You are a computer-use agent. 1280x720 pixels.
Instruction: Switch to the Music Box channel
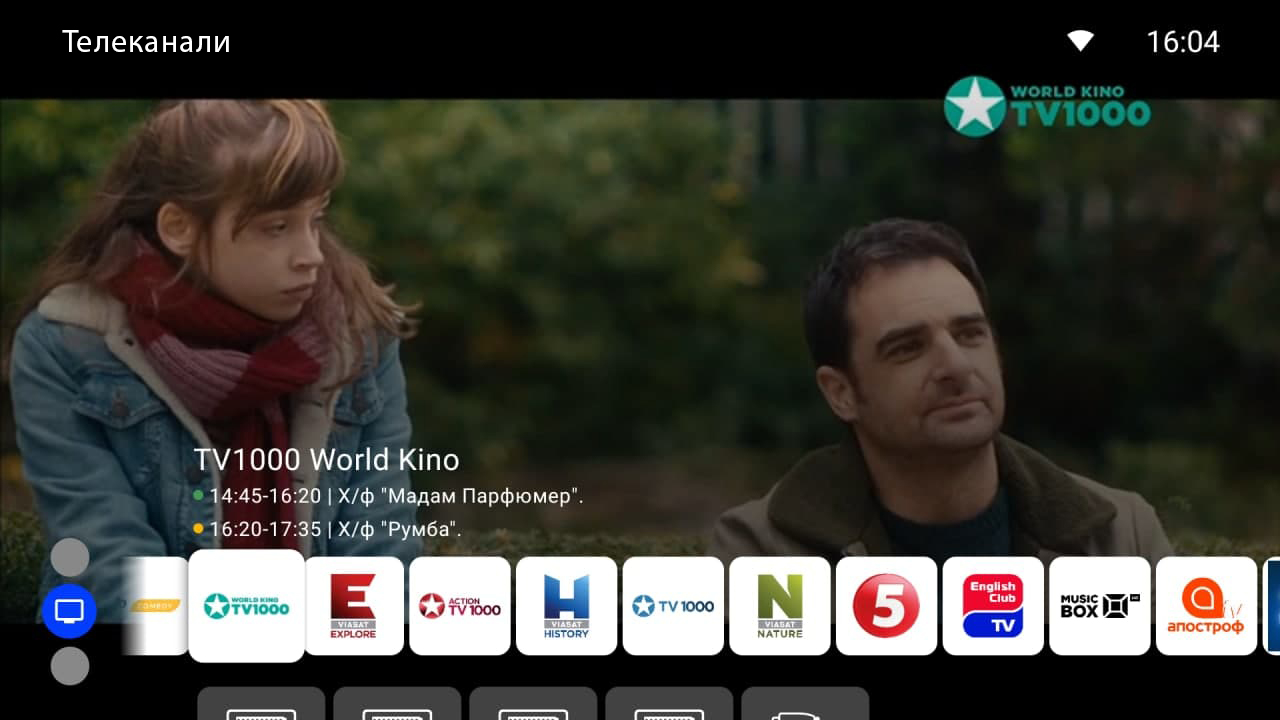[1100, 606]
